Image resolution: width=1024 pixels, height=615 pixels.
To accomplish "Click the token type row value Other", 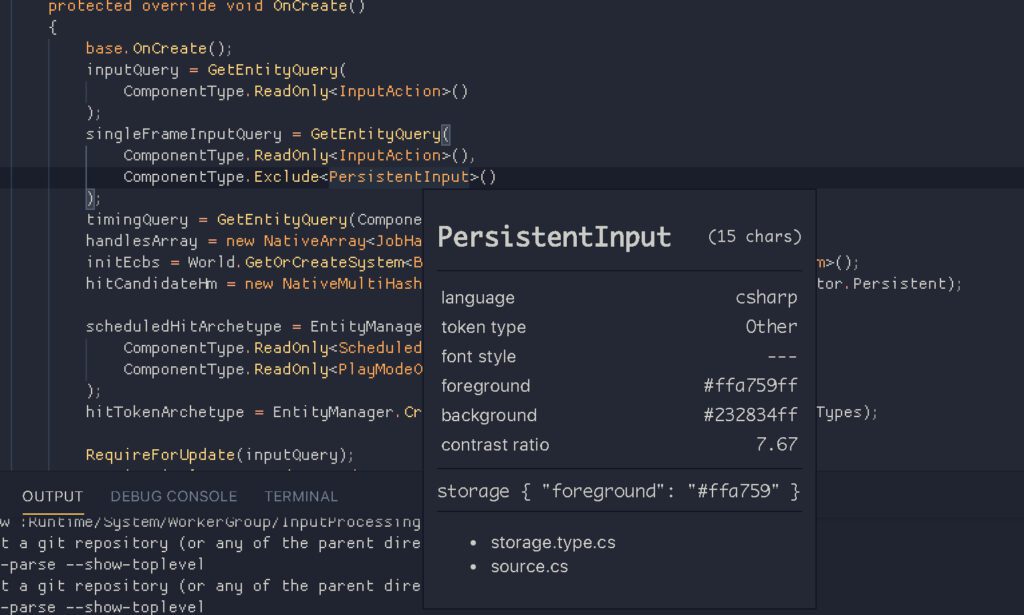I will coord(771,327).
